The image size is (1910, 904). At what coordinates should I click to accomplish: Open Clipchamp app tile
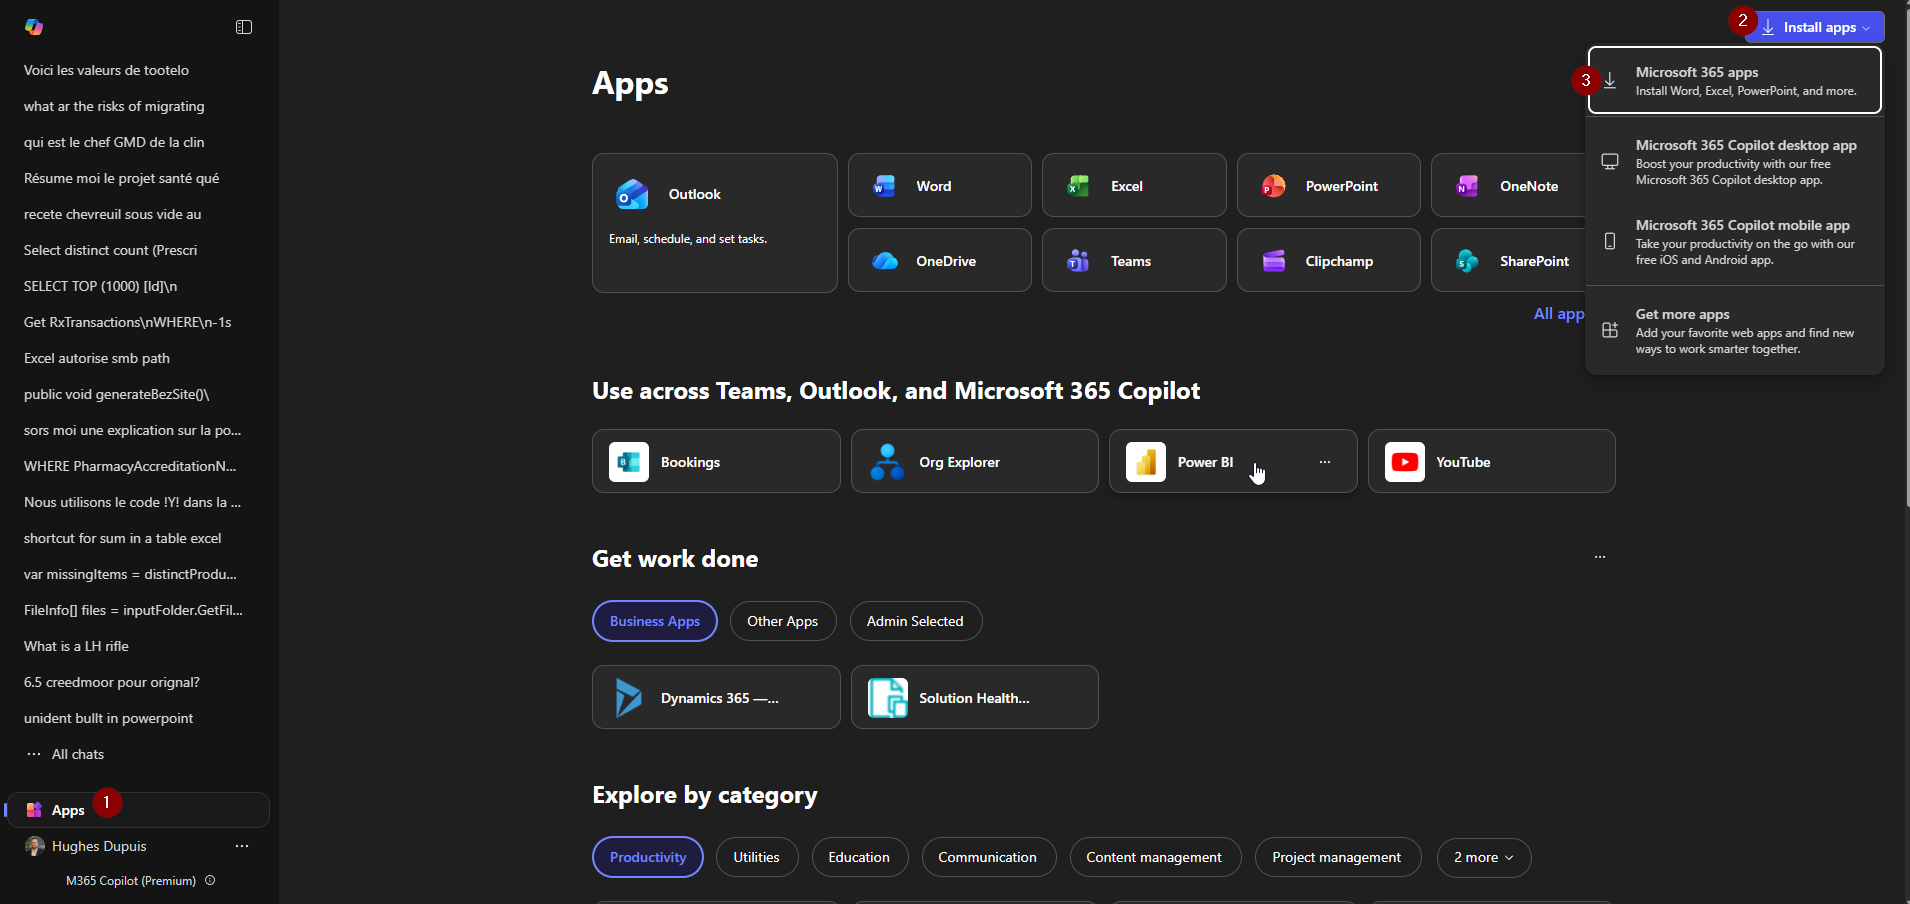tap(1328, 260)
